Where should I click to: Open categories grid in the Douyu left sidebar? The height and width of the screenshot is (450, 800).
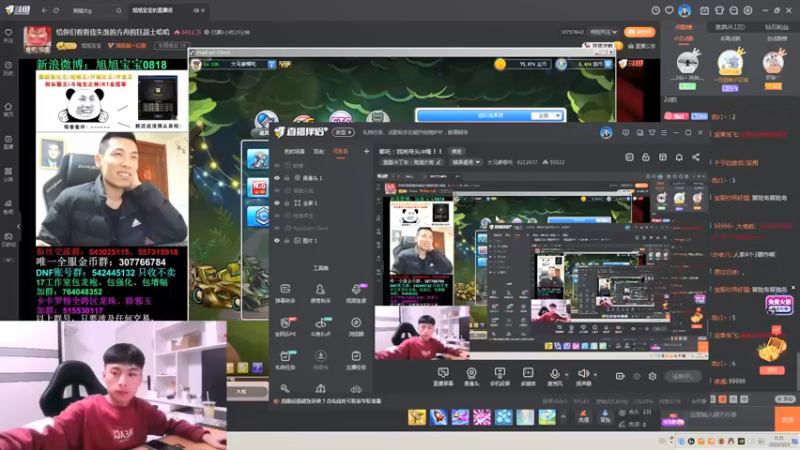(x=8, y=174)
